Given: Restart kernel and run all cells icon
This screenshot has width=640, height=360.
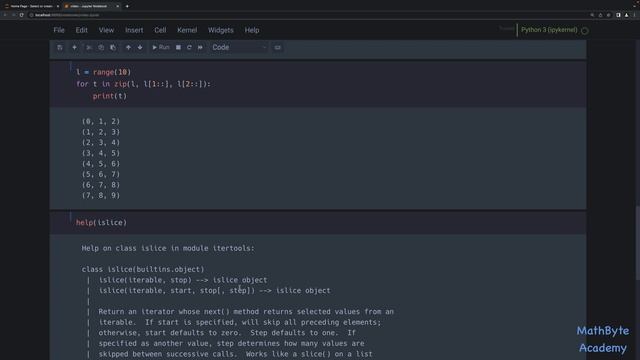Looking at the screenshot, I should (200, 47).
